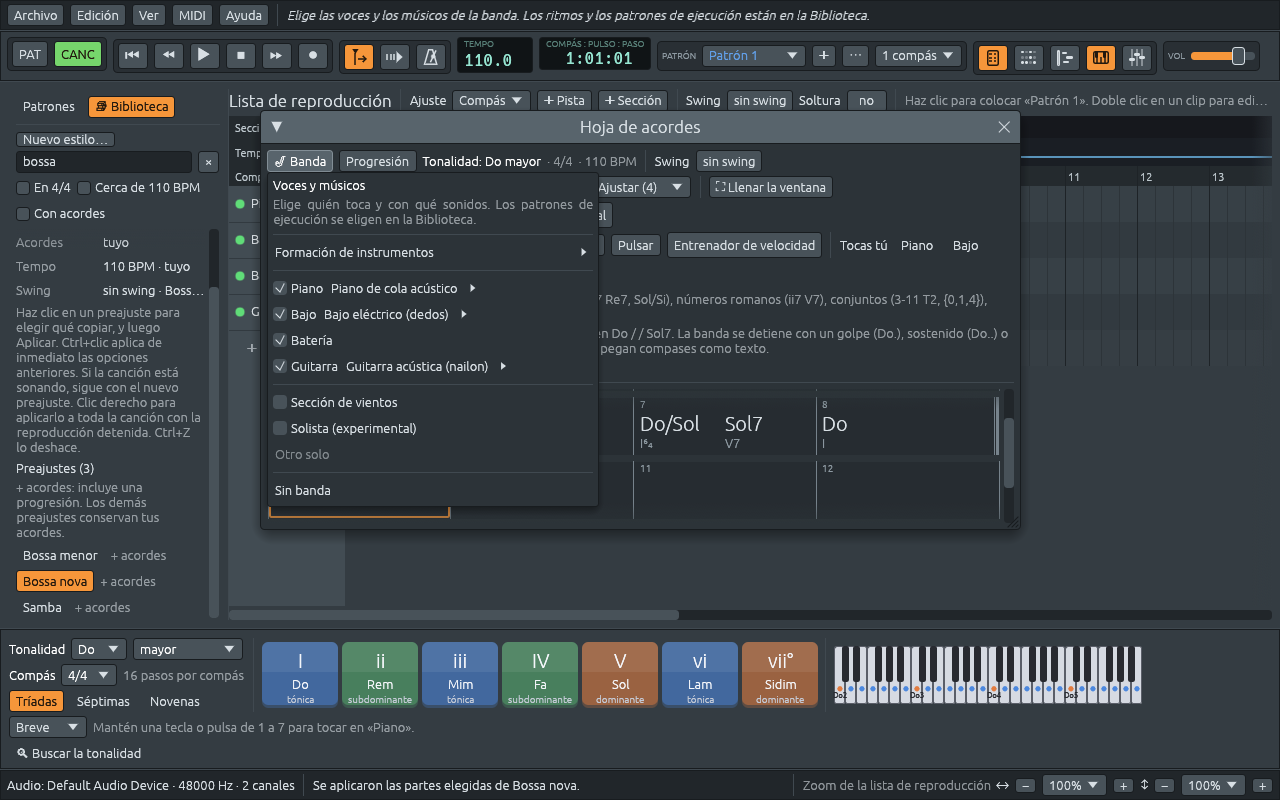
Task: Open the 1 compás length dropdown
Action: (919, 56)
